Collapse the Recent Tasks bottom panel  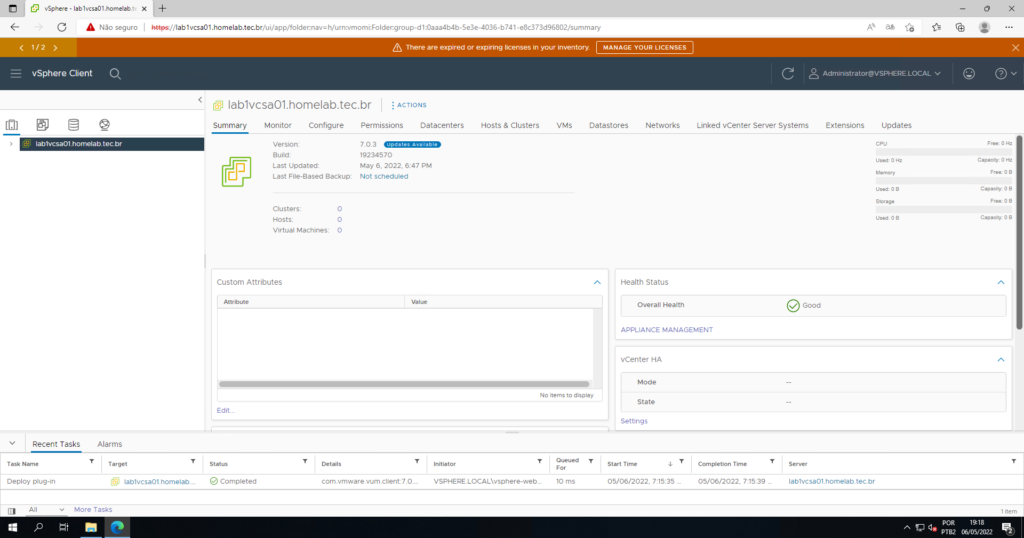pyautogui.click(x=12, y=443)
